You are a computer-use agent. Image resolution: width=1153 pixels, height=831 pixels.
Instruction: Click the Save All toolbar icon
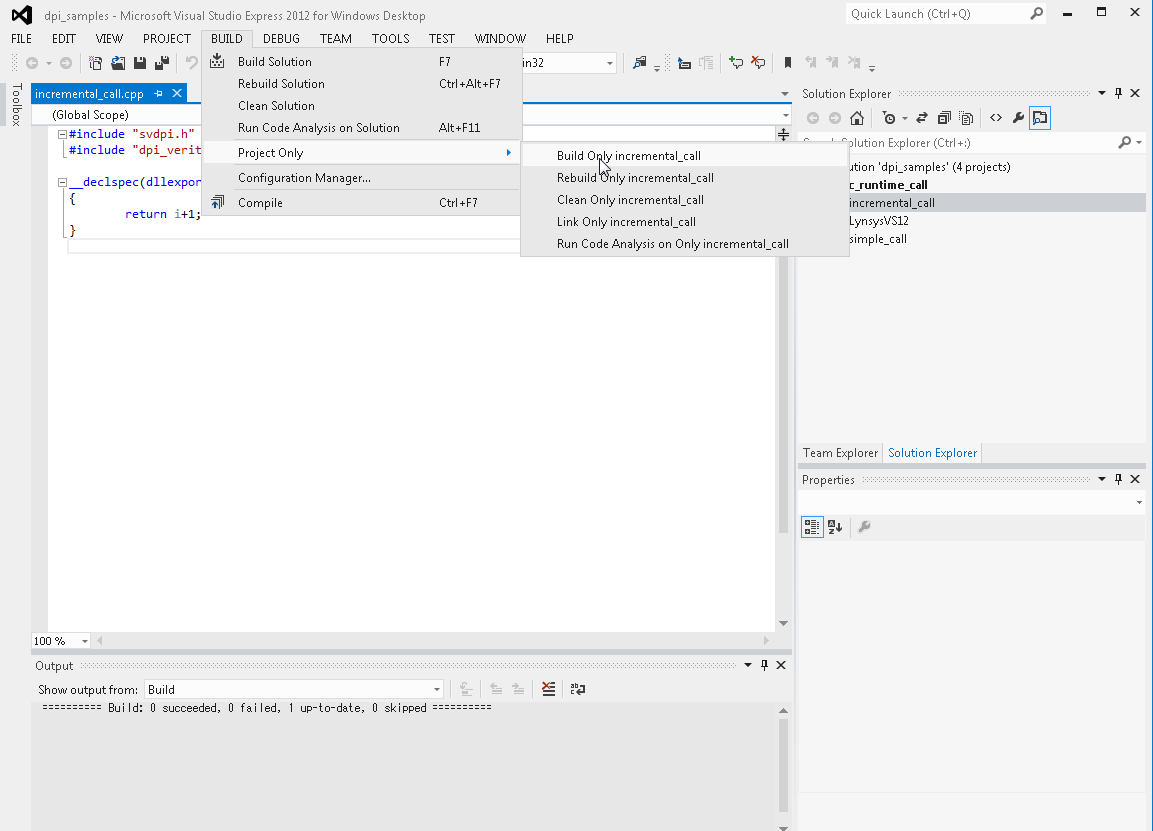(x=162, y=63)
